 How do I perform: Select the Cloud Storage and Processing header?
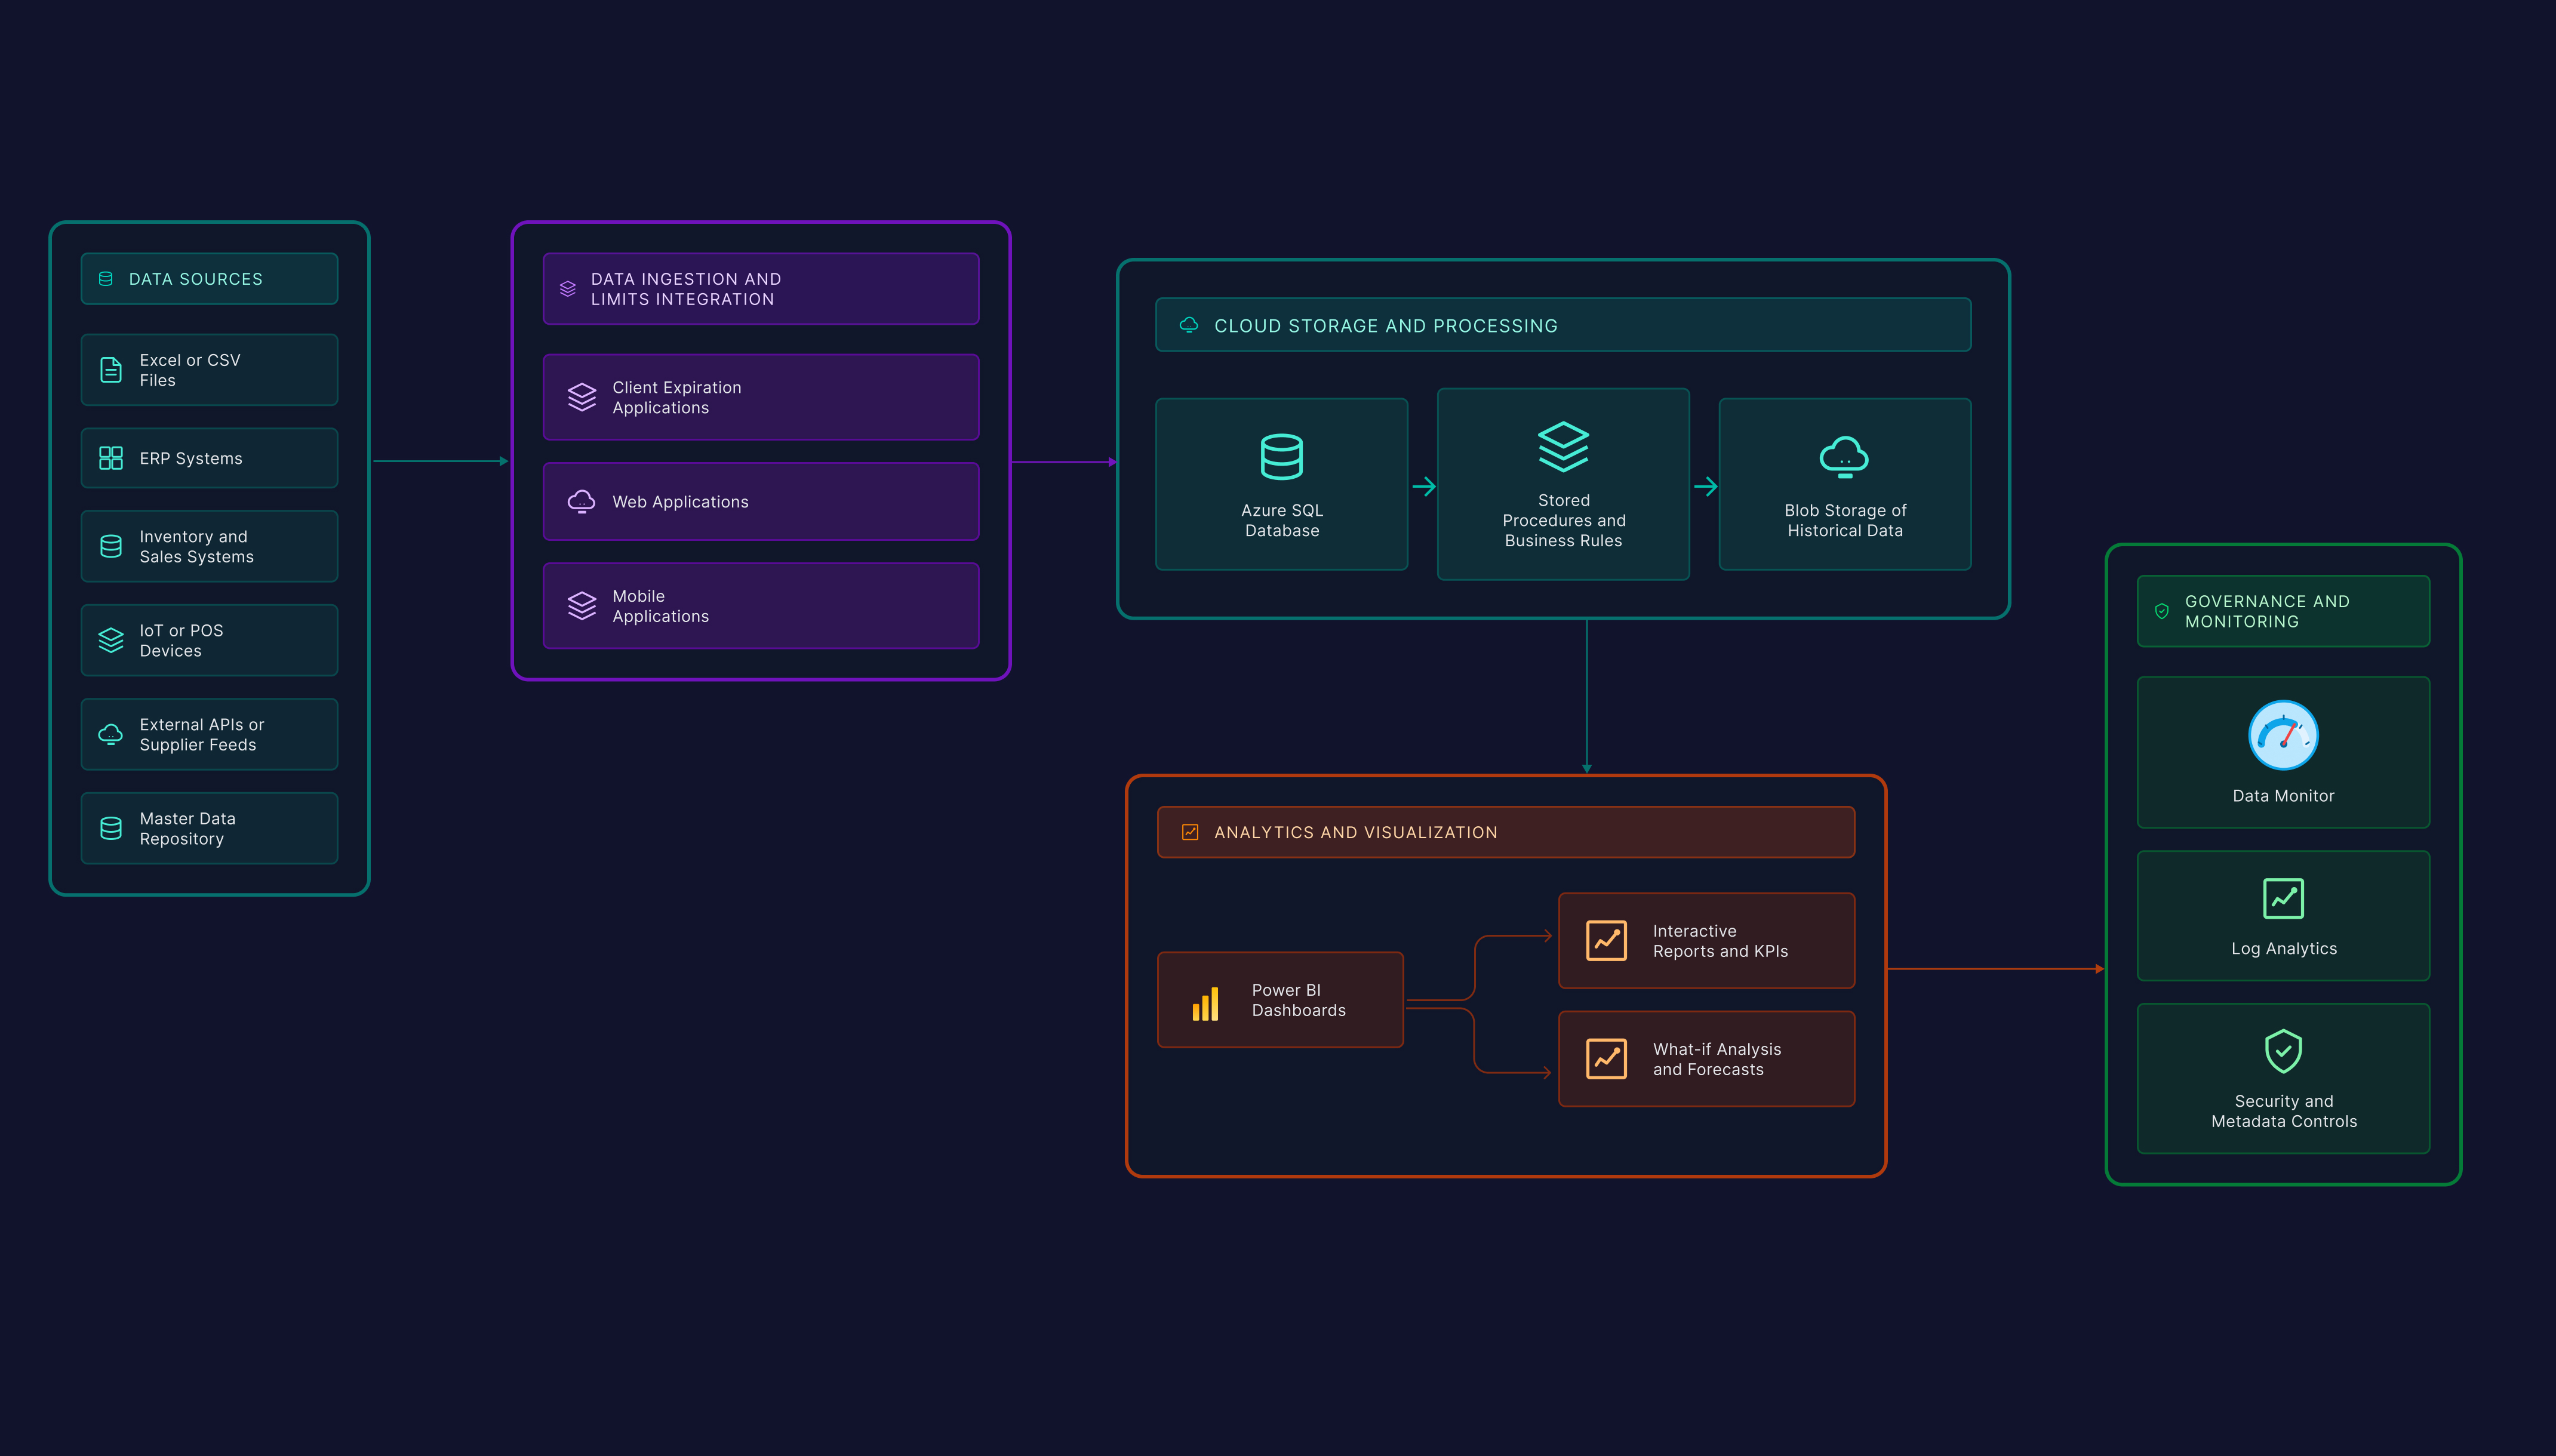(x=1562, y=325)
